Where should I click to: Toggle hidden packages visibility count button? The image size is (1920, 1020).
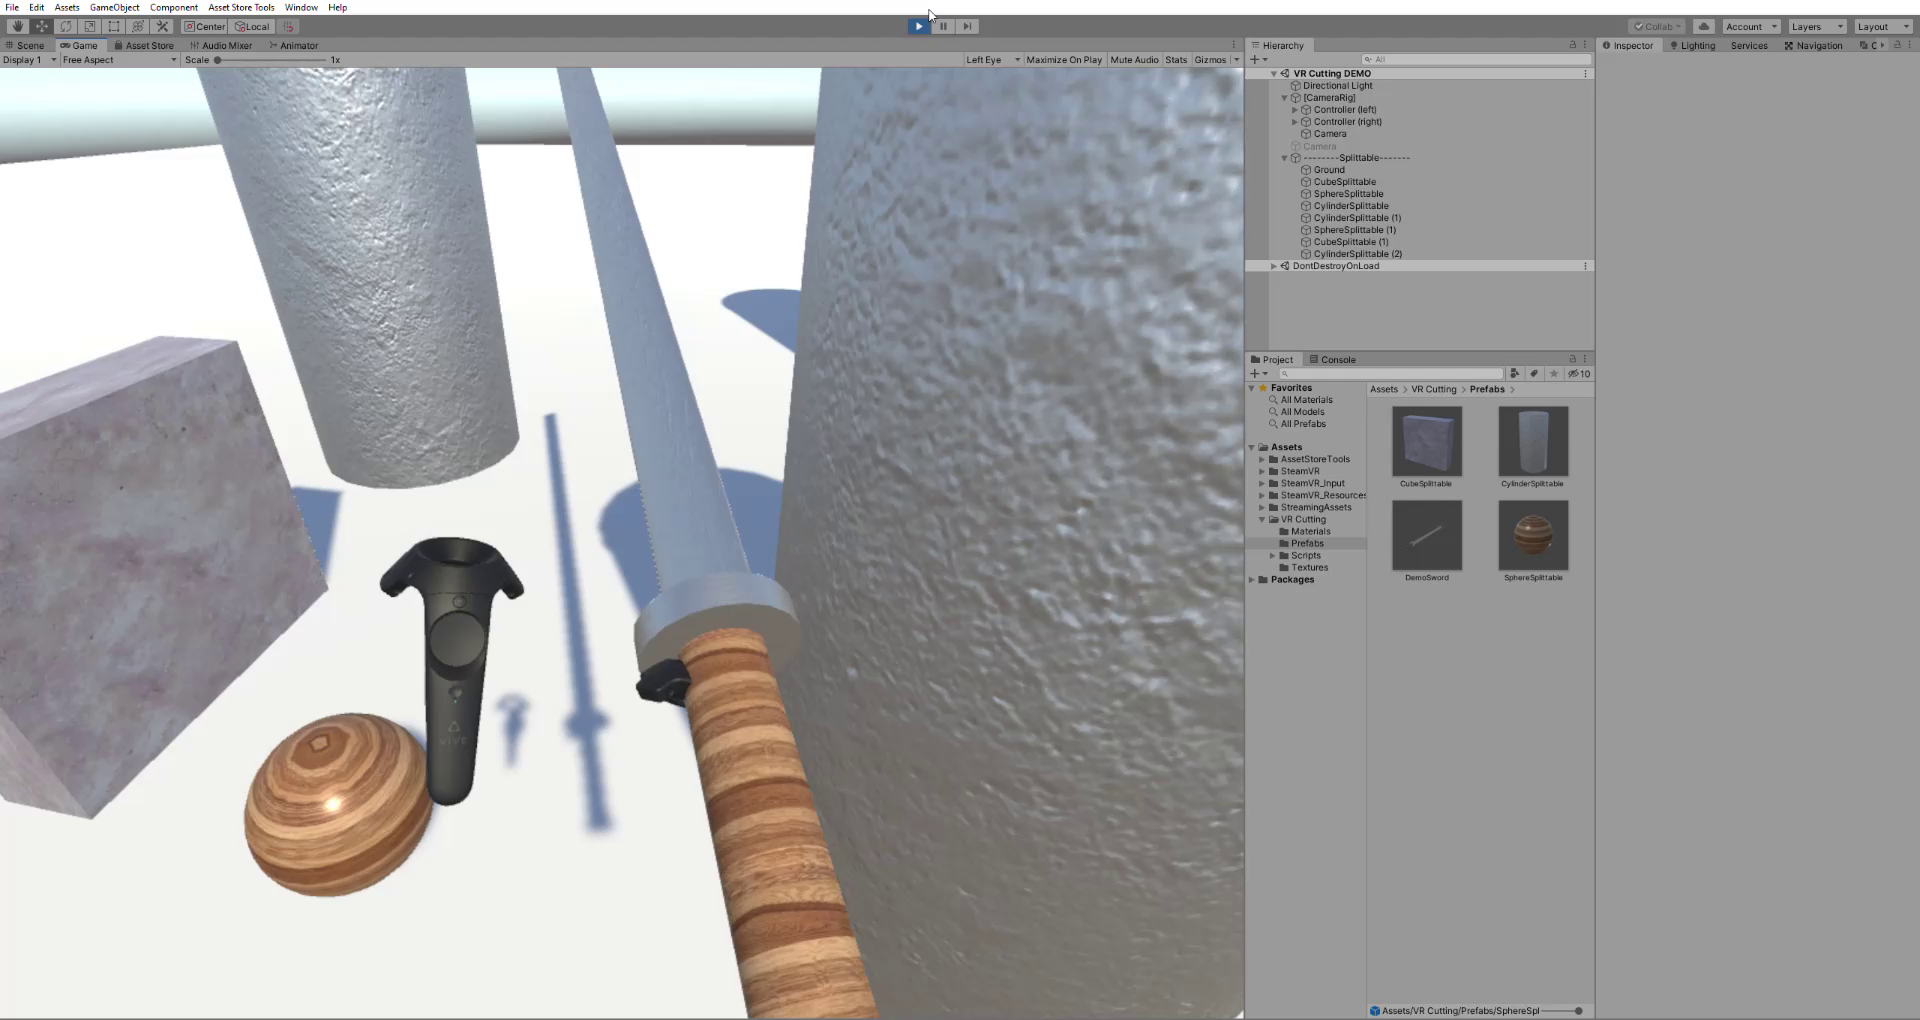point(1579,373)
